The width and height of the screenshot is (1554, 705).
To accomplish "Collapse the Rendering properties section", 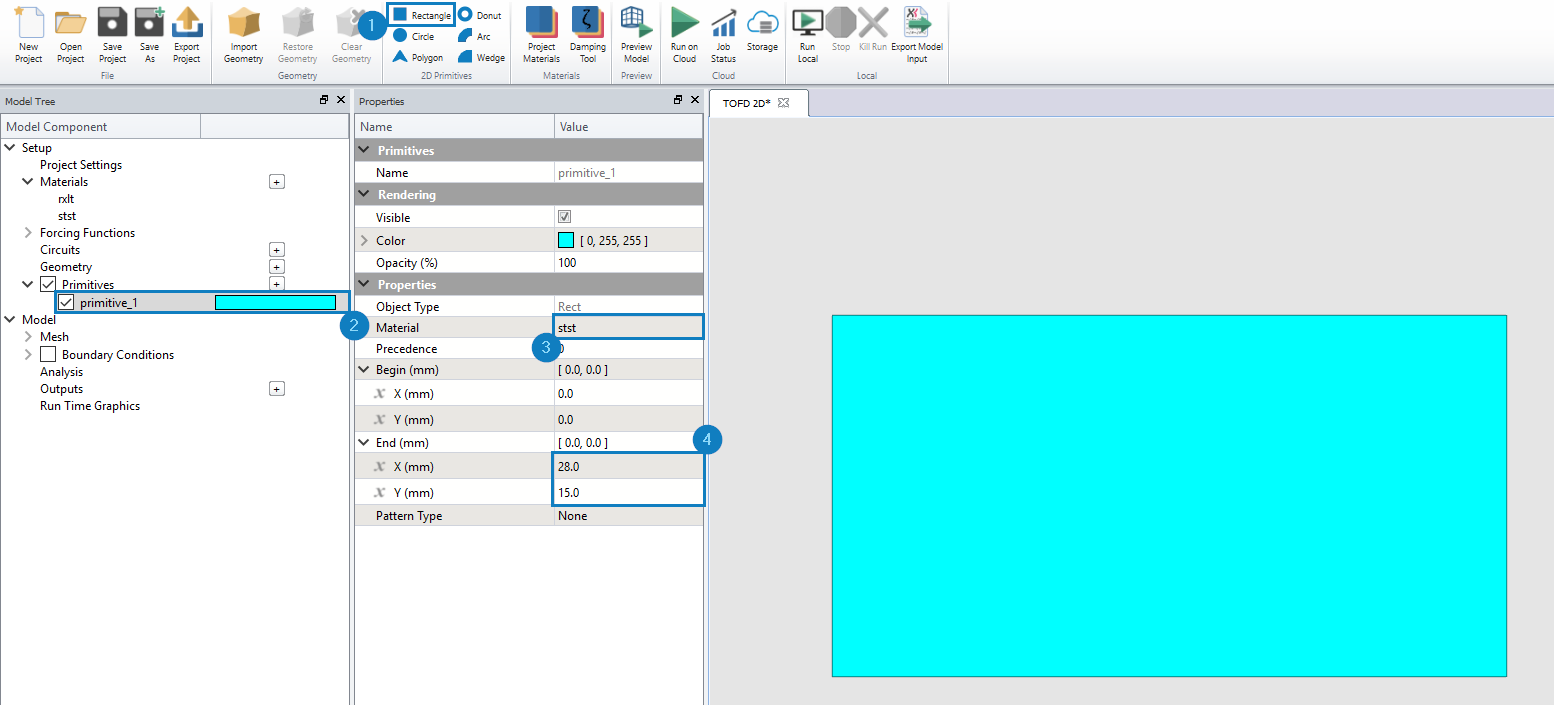I will coord(364,195).
